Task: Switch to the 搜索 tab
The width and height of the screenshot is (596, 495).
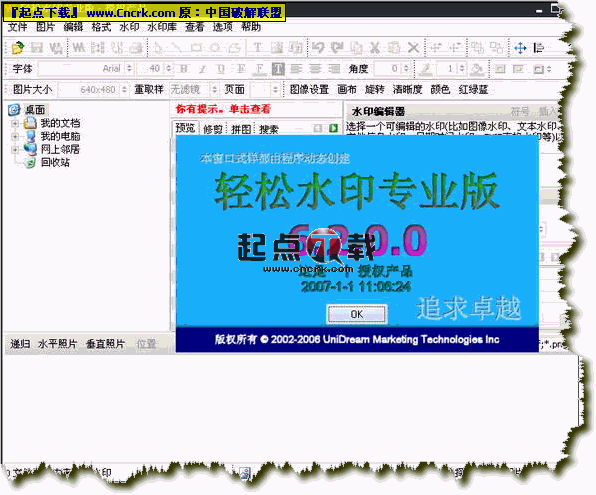Action: tap(269, 129)
